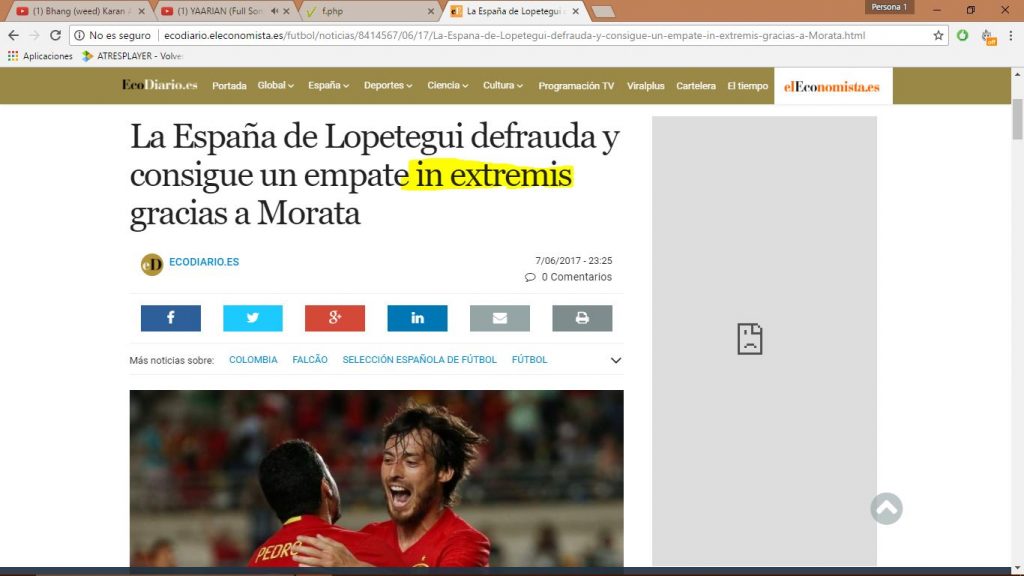The image size is (1024, 576).
Task: Share the article on LinkedIn
Action: click(x=417, y=317)
